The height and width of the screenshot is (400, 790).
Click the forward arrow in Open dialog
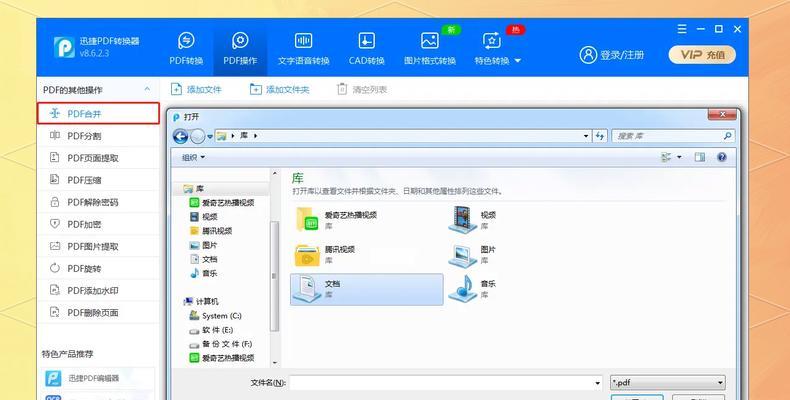pos(198,136)
